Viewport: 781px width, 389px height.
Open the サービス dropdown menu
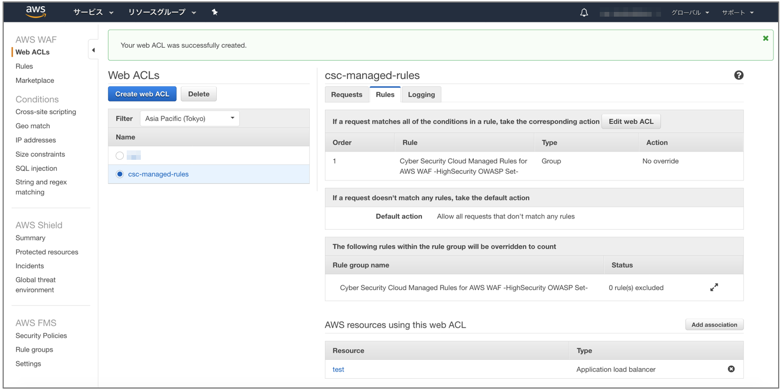click(x=94, y=12)
